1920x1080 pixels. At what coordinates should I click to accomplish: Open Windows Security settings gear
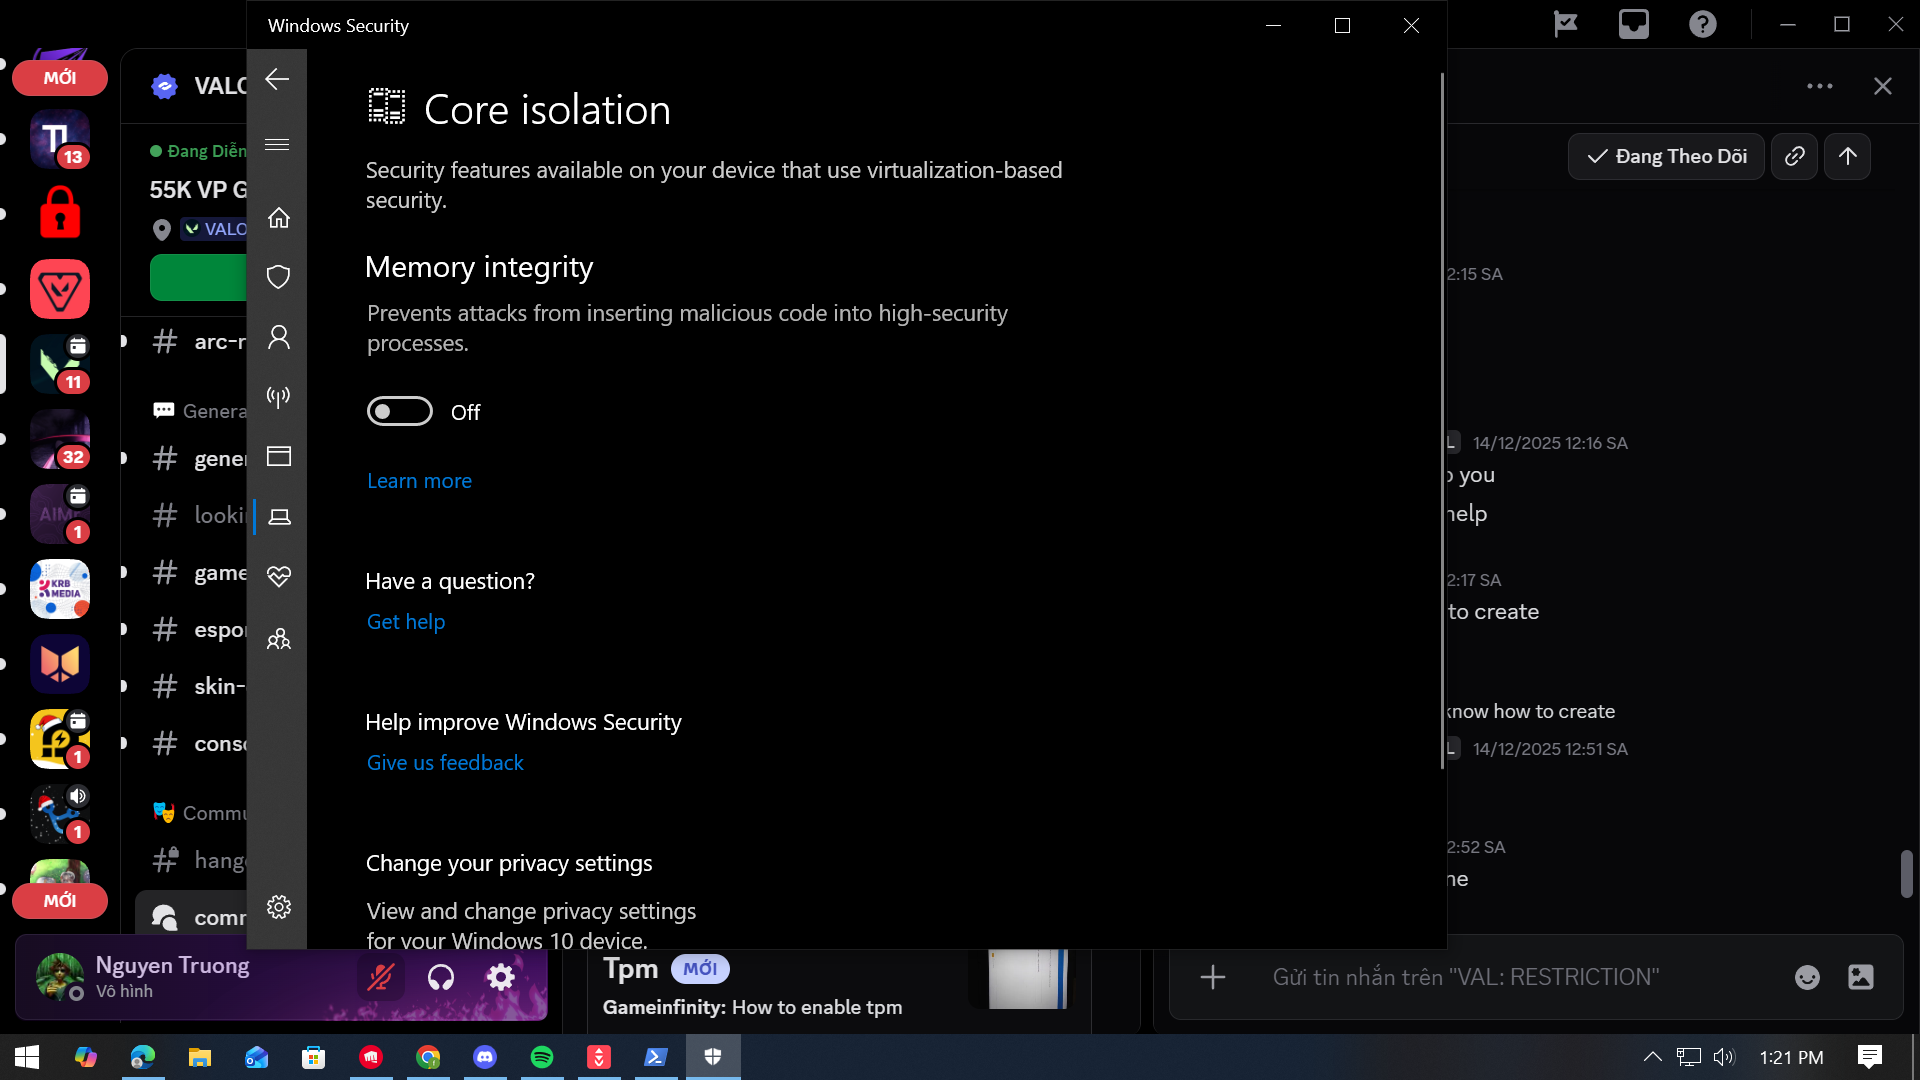278,907
